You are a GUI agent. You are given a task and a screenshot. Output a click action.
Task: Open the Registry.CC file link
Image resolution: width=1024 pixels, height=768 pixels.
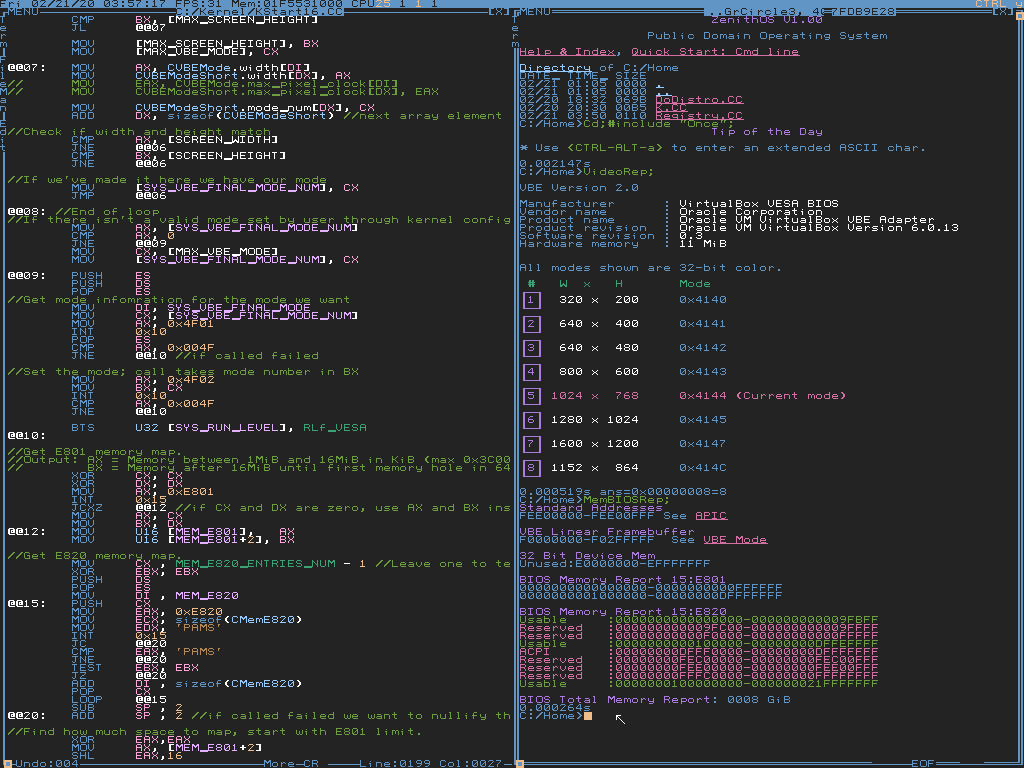(x=699, y=116)
